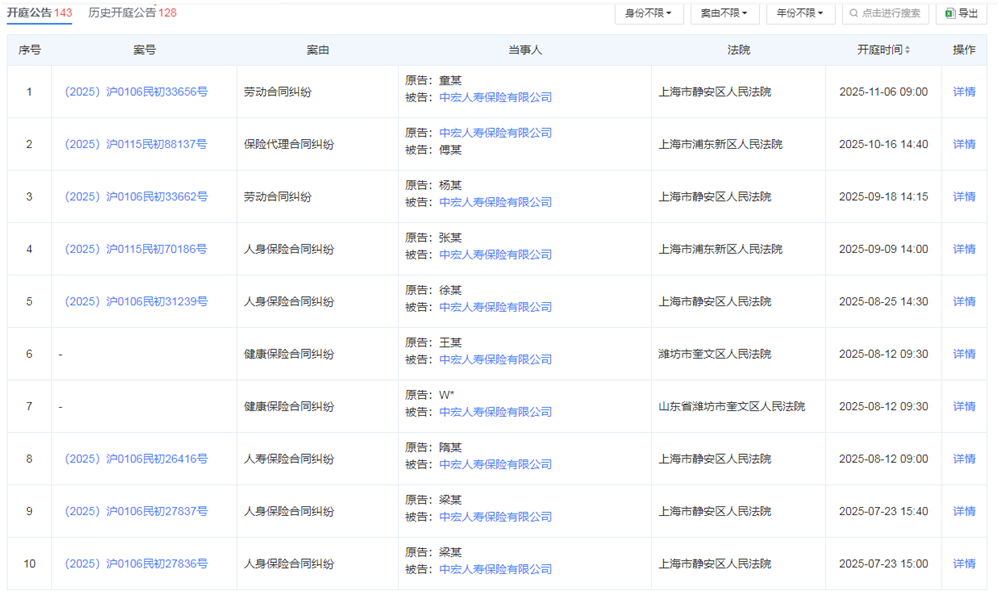Open case (2025)沪0106民初31239号

point(136,301)
